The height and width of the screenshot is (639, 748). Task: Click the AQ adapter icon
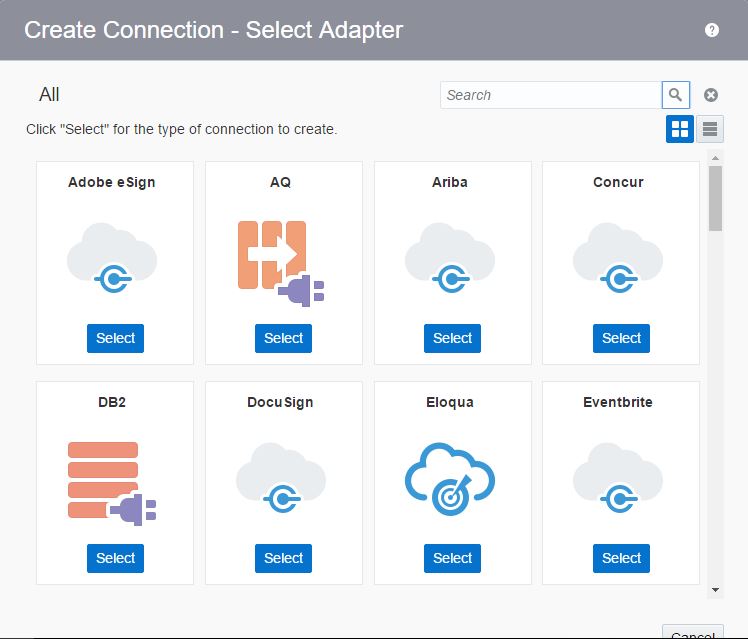pos(281,263)
